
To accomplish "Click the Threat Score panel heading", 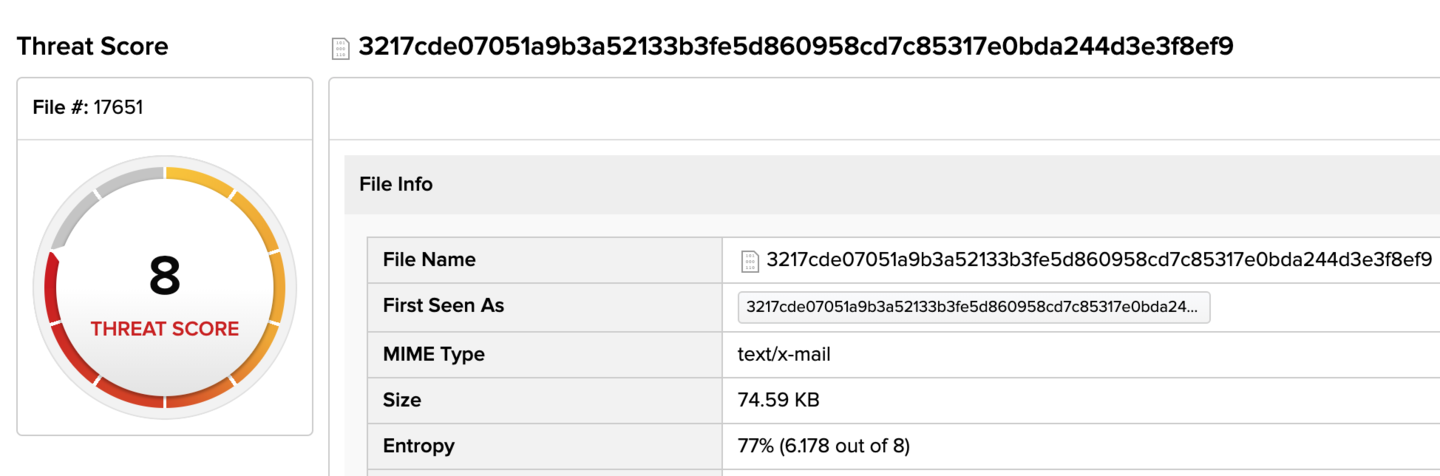I will point(92,46).
